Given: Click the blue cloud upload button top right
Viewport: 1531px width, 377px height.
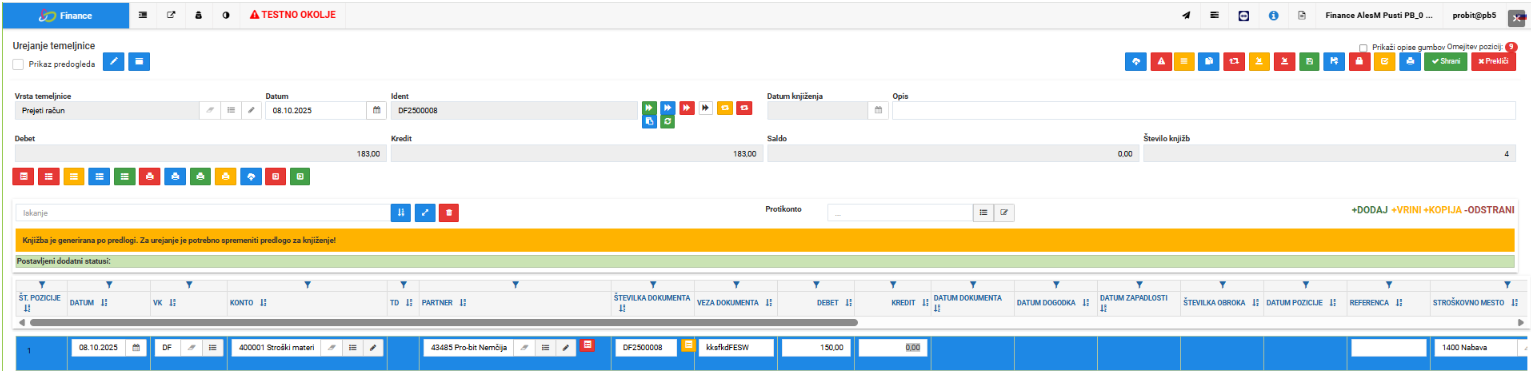Looking at the screenshot, I should click(x=1137, y=61).
